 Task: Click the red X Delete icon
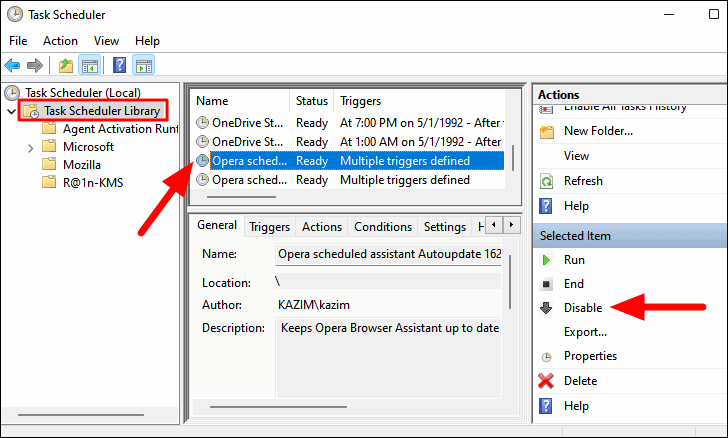546,381
